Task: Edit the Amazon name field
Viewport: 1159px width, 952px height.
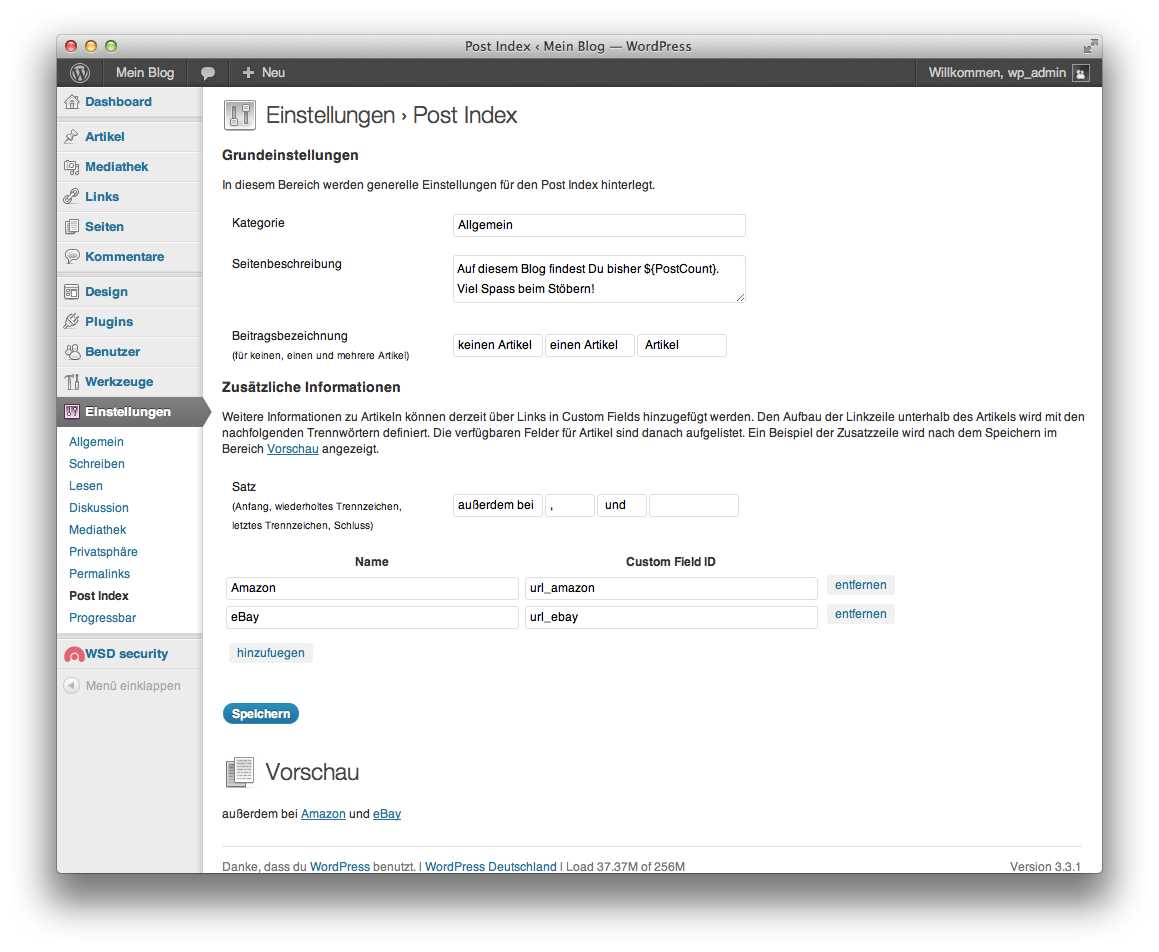Action: click(372, 588)
